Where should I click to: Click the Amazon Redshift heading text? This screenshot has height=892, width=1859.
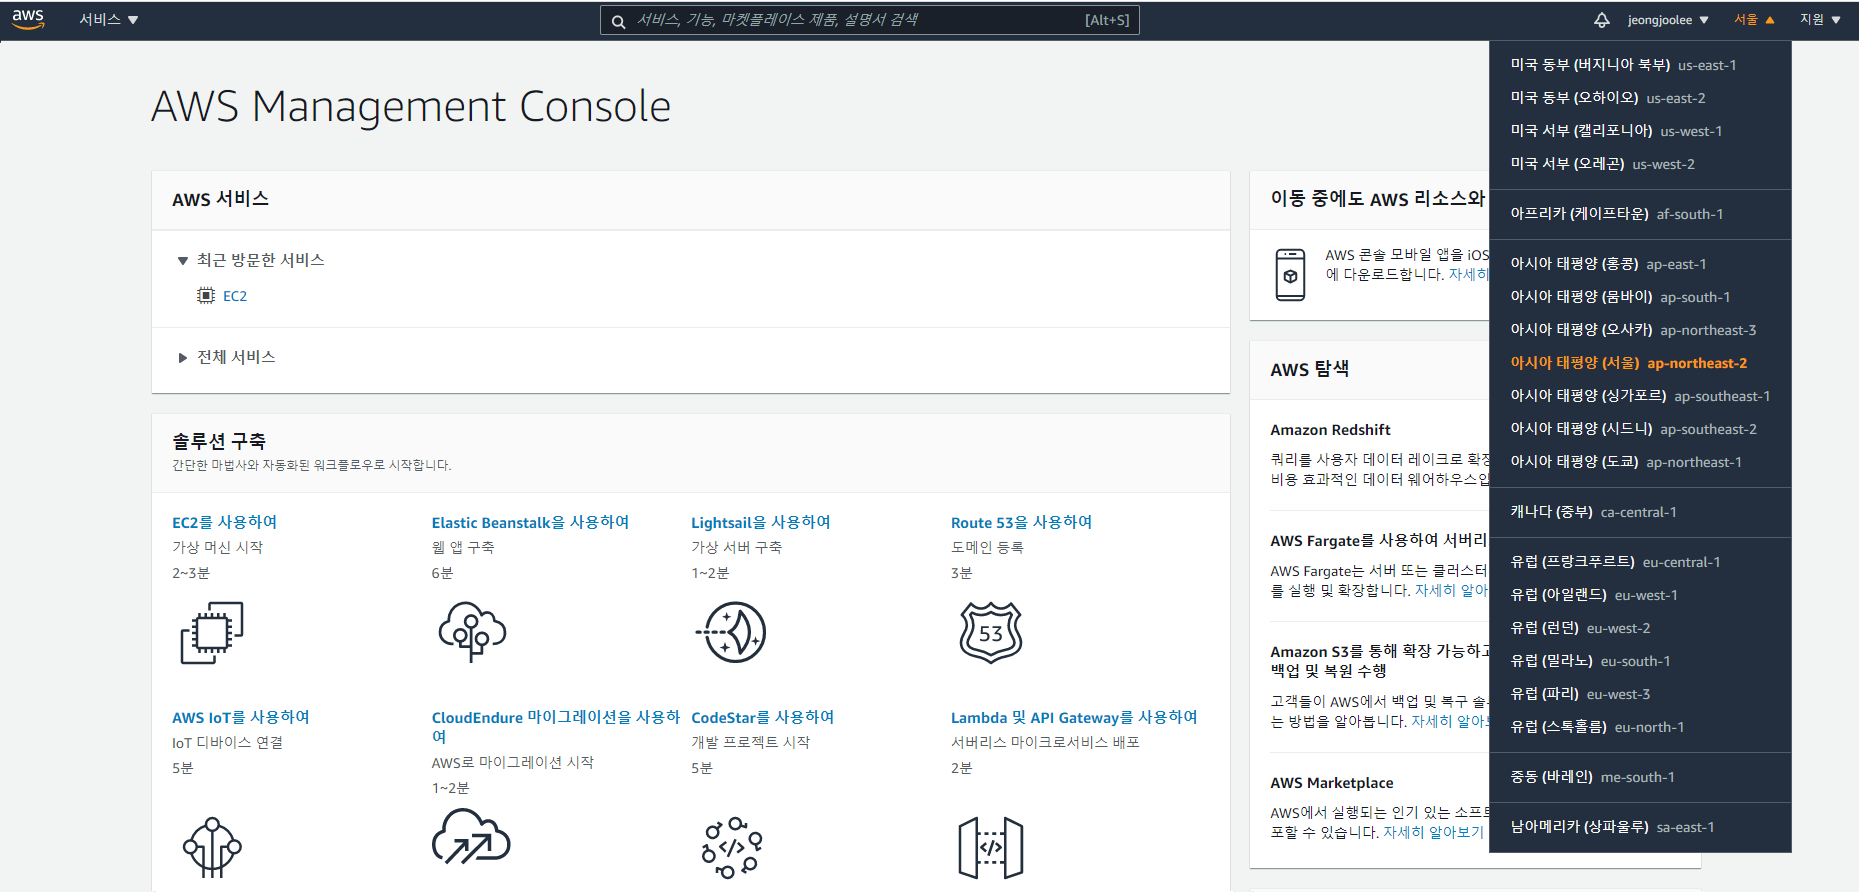(1330, 430)
